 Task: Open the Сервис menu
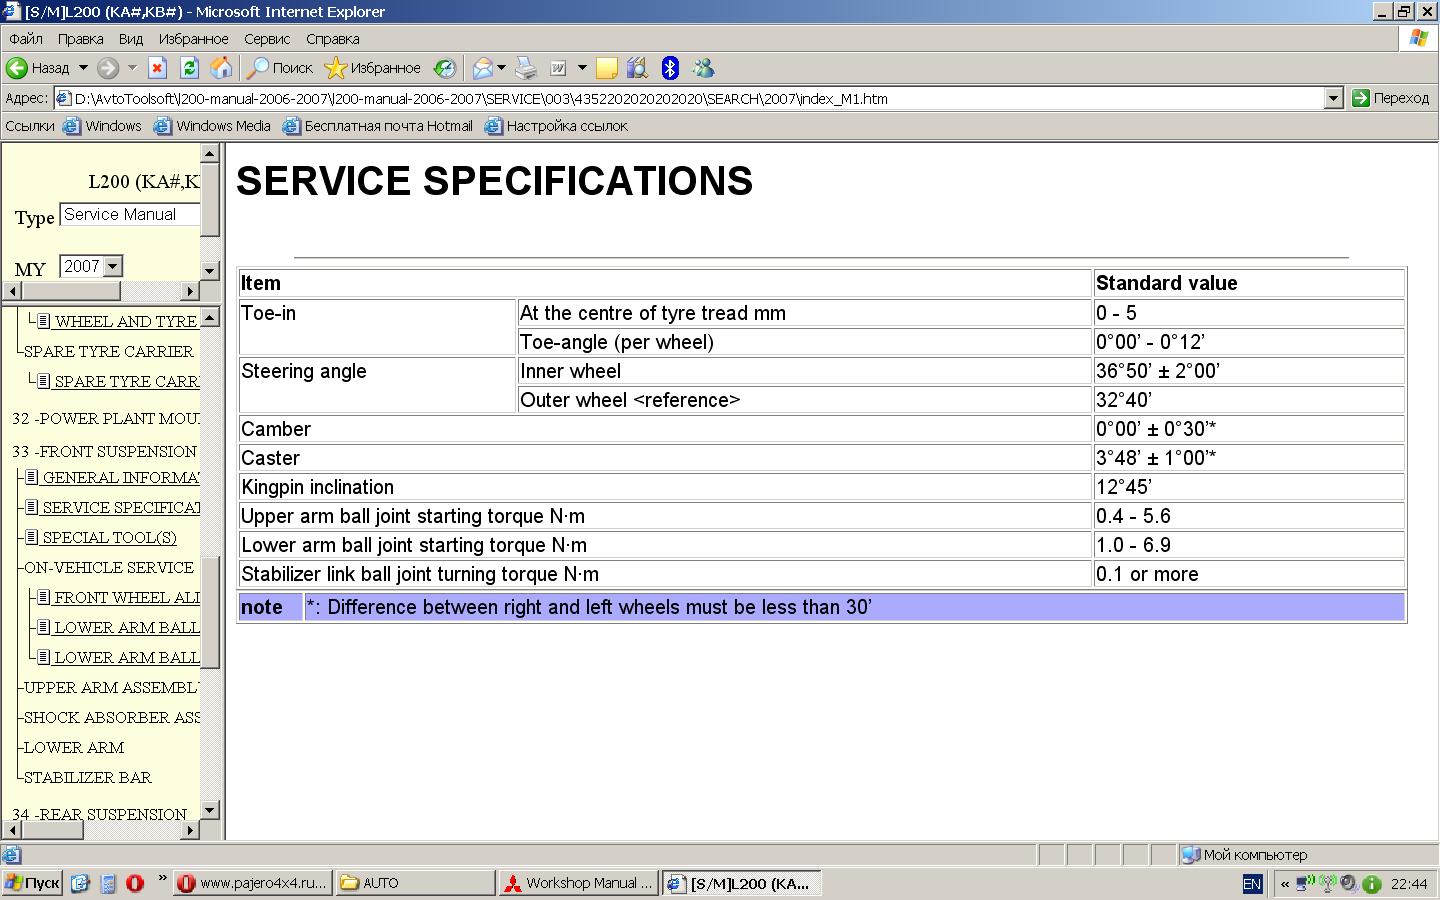267,39
